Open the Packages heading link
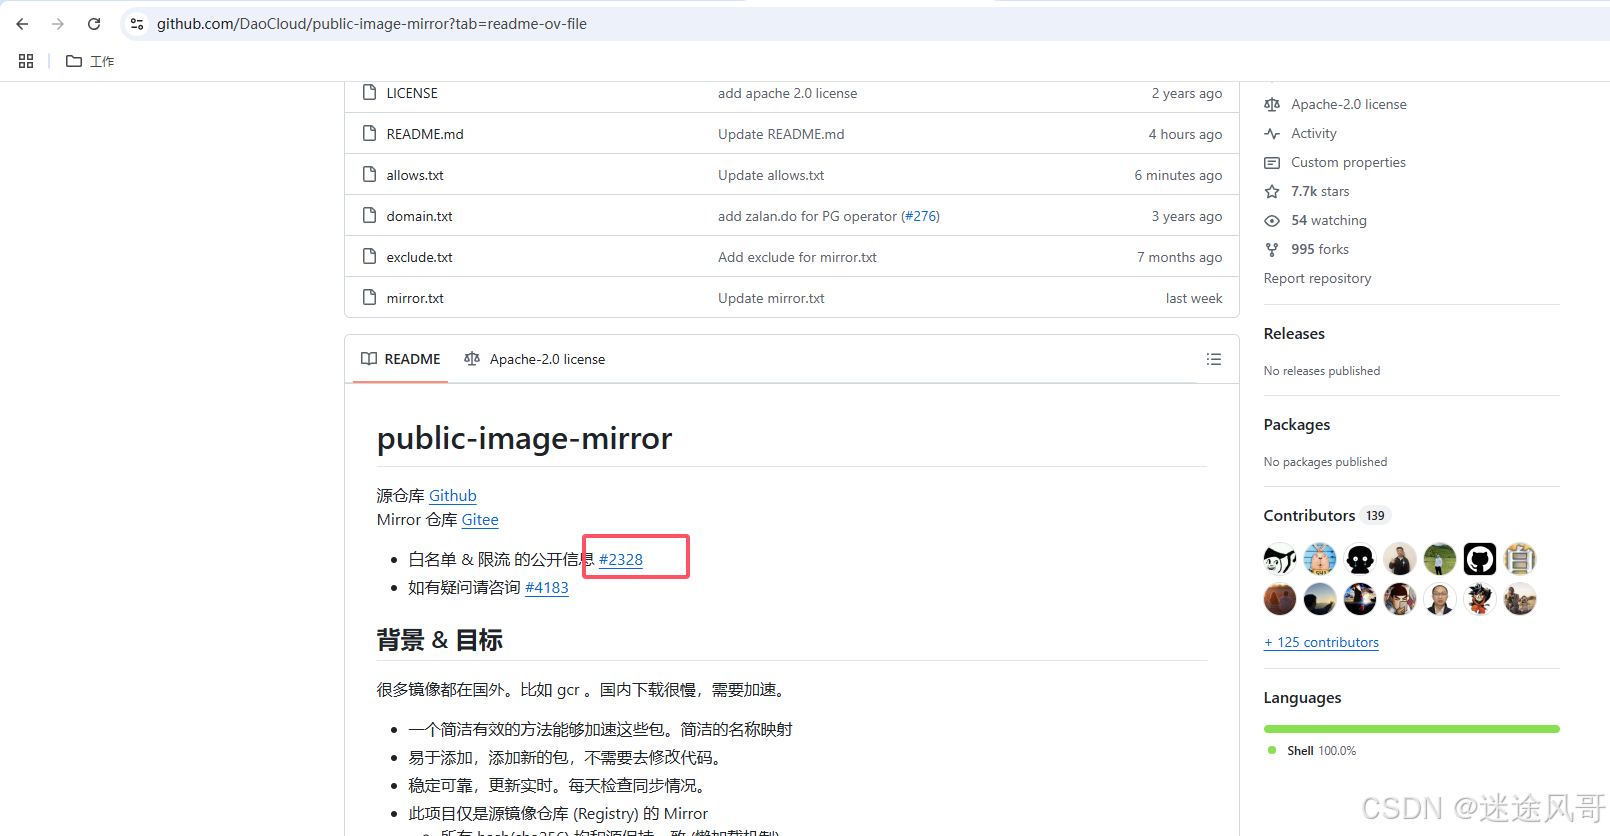Screen dimensions: 1610x836 tap(1296, 425)
